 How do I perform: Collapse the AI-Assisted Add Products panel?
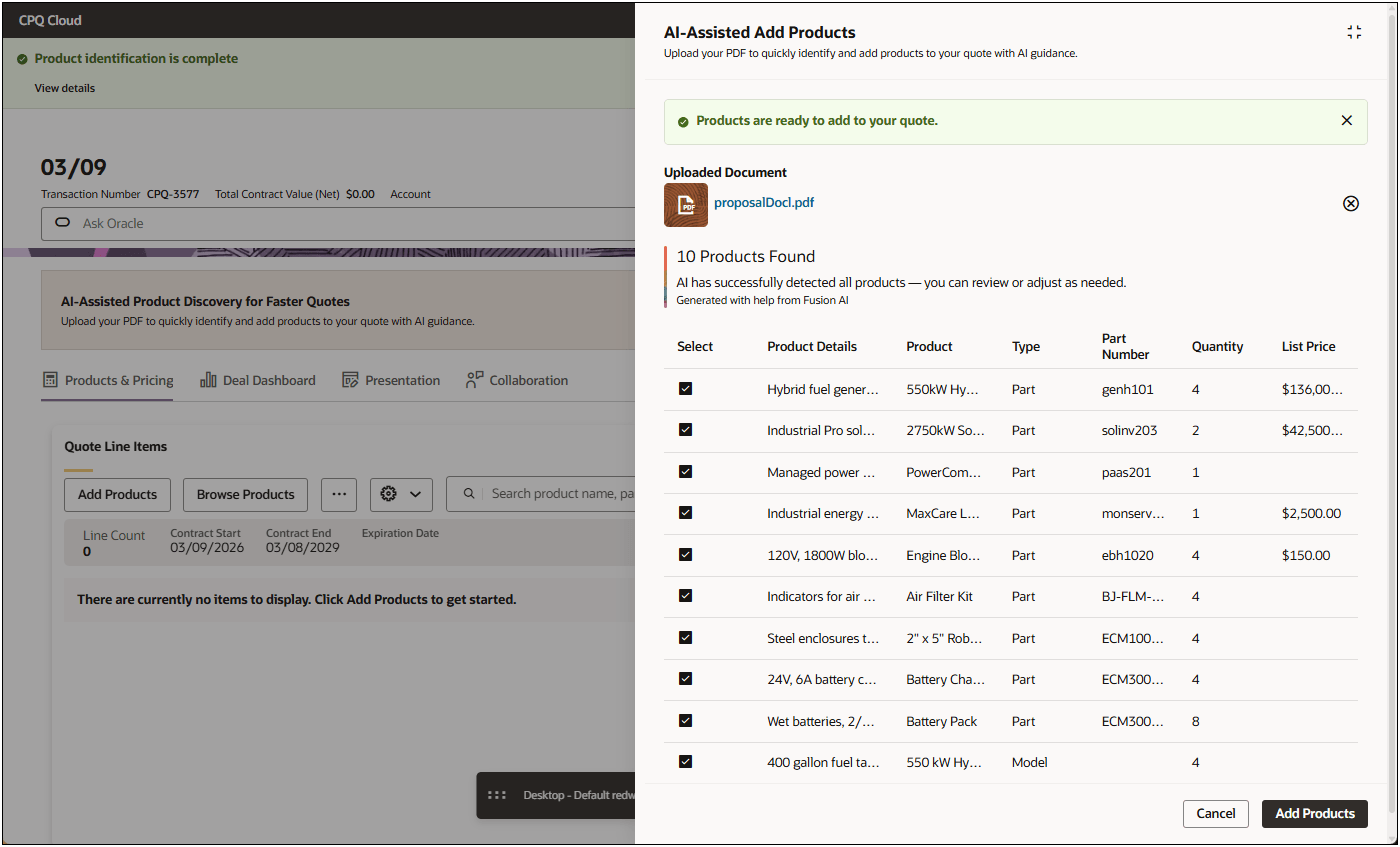[1354, 32]
